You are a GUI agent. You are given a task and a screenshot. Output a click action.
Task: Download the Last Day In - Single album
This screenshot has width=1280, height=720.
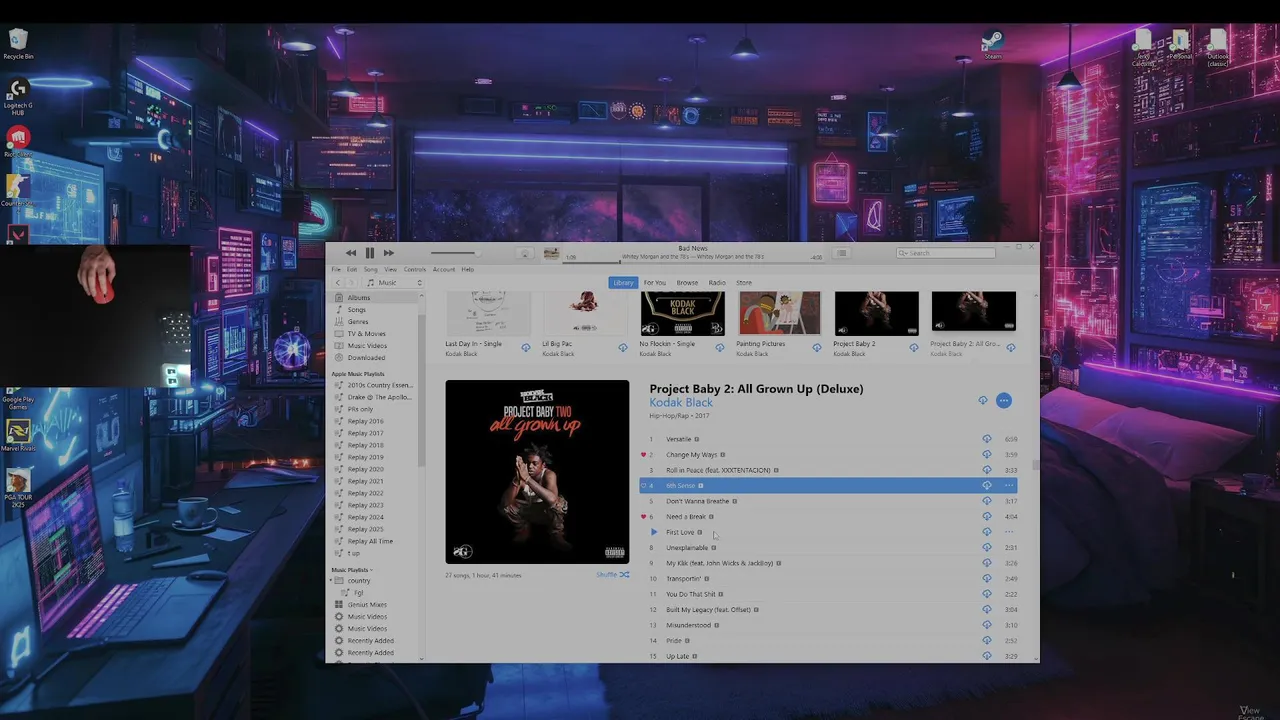coord(525,348)
